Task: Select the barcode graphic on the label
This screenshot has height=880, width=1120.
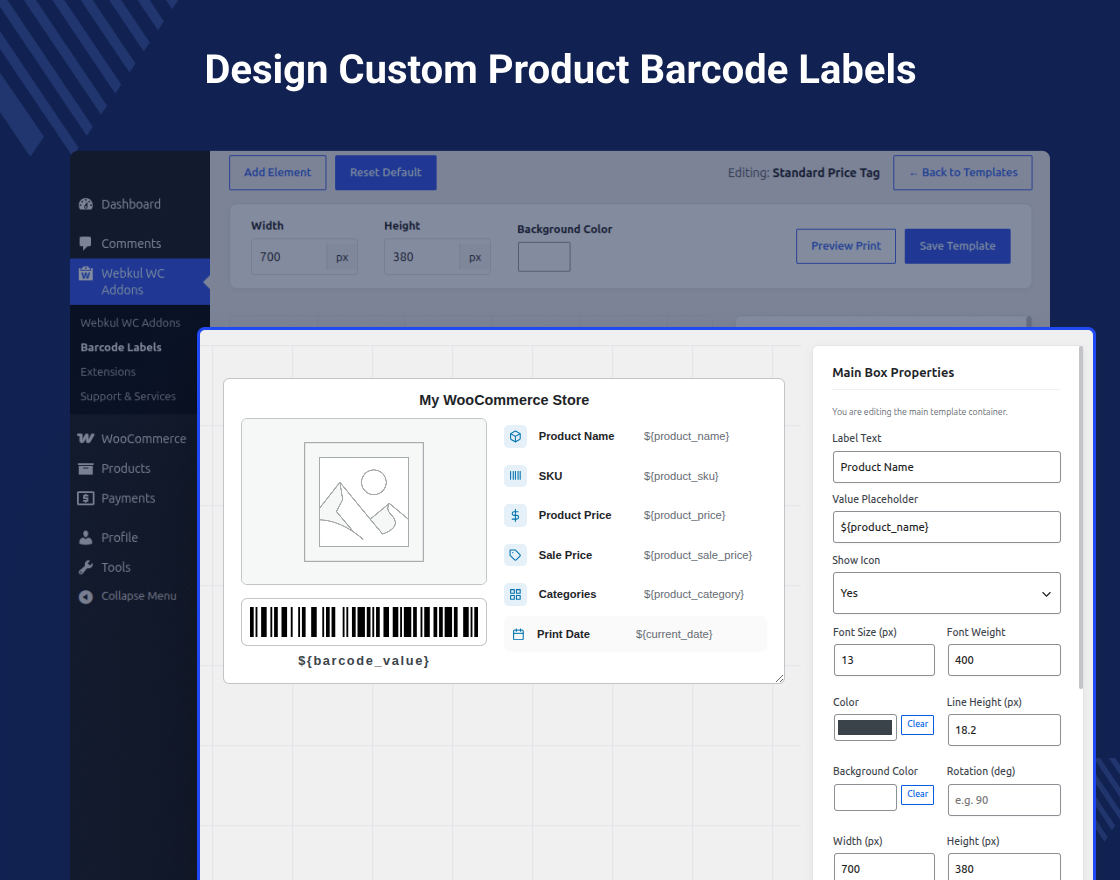Action: click(364, 622)
